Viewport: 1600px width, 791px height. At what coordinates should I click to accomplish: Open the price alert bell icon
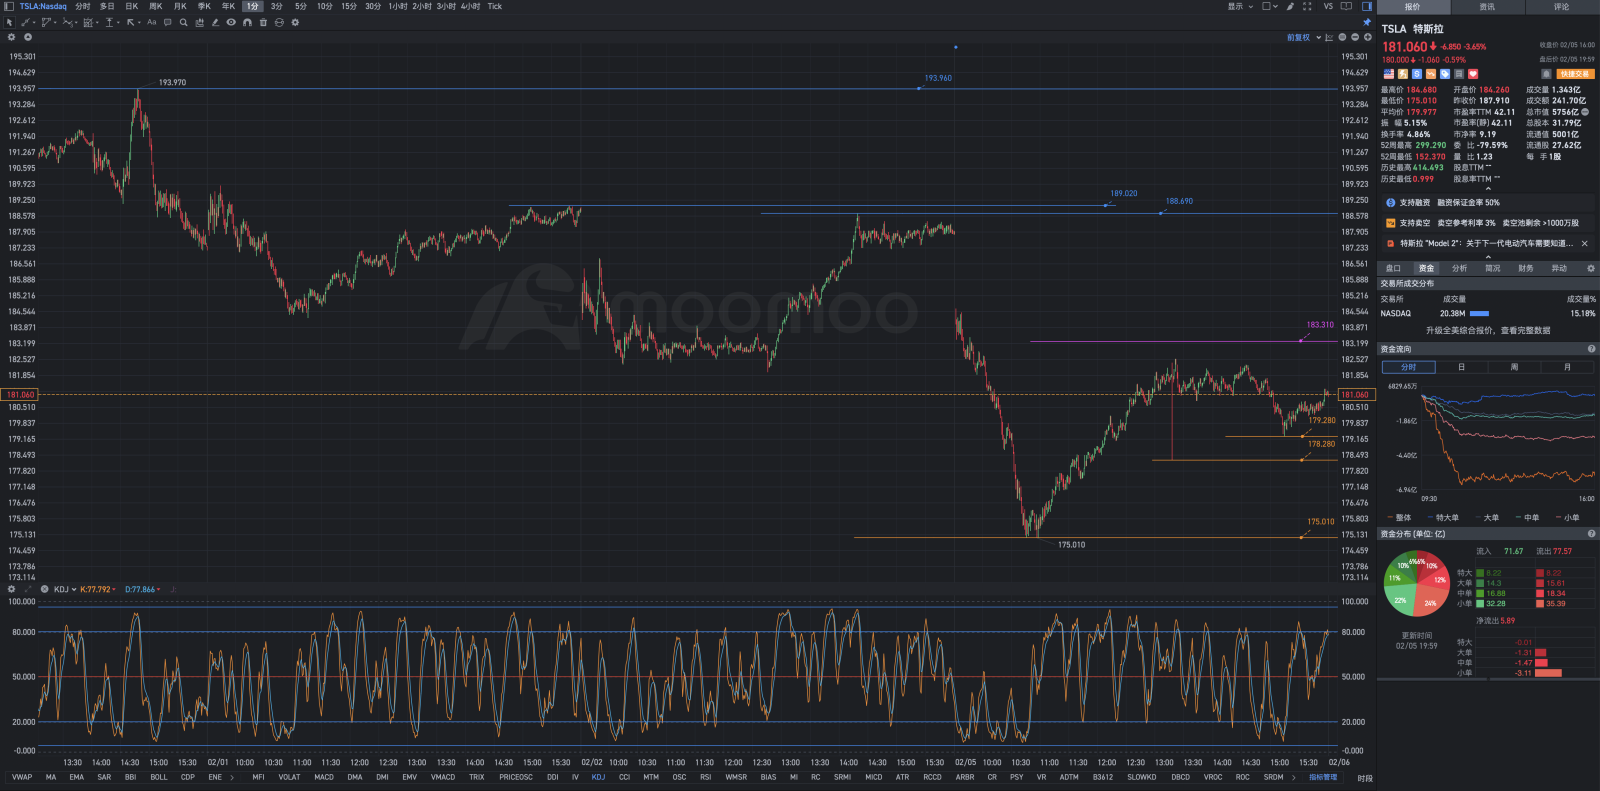(x=1546, y=74)
